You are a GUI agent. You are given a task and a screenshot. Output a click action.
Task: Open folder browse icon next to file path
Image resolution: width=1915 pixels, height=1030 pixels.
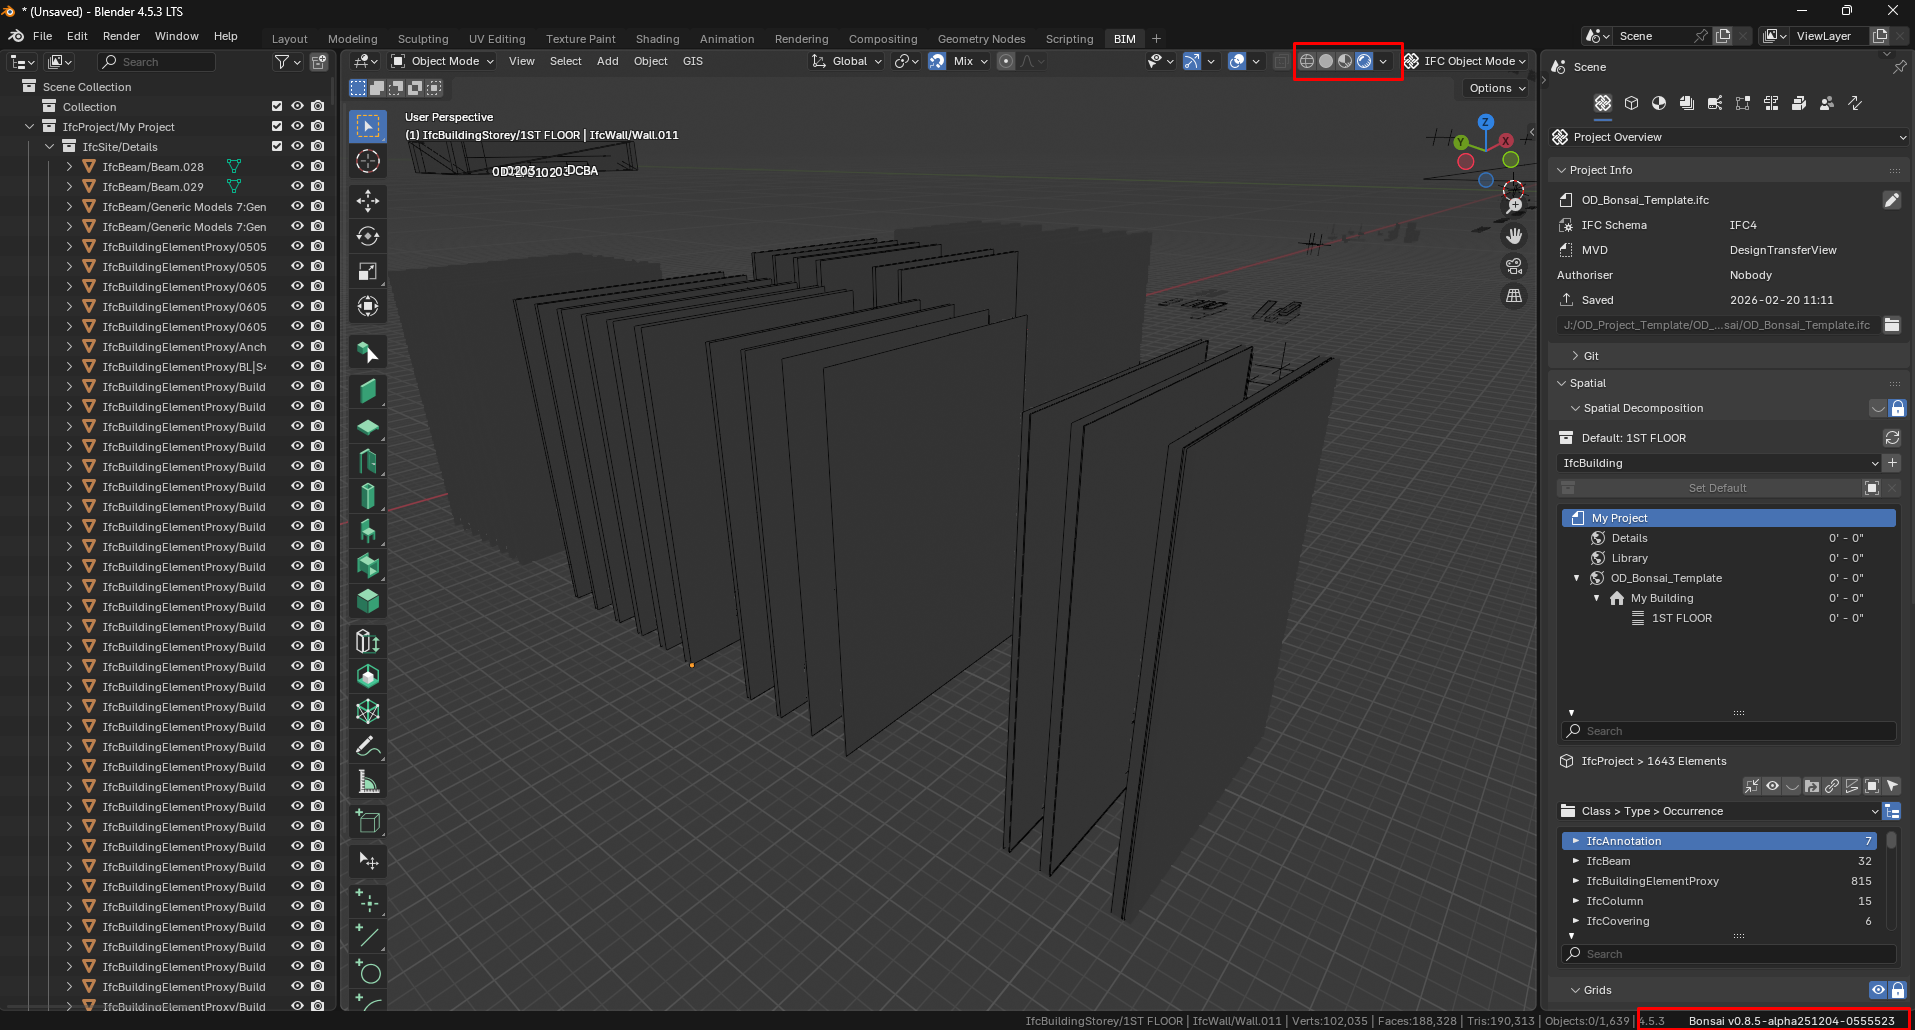(x=1891, y=325)
